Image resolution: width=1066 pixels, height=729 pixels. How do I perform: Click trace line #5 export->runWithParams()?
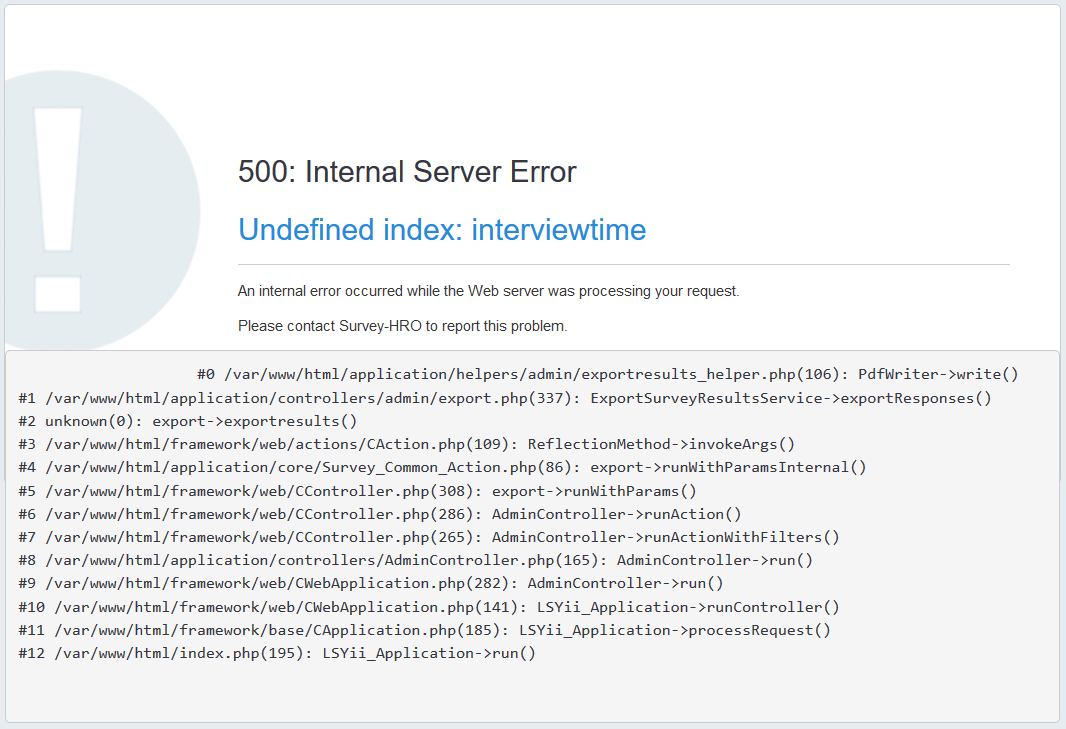357,491
